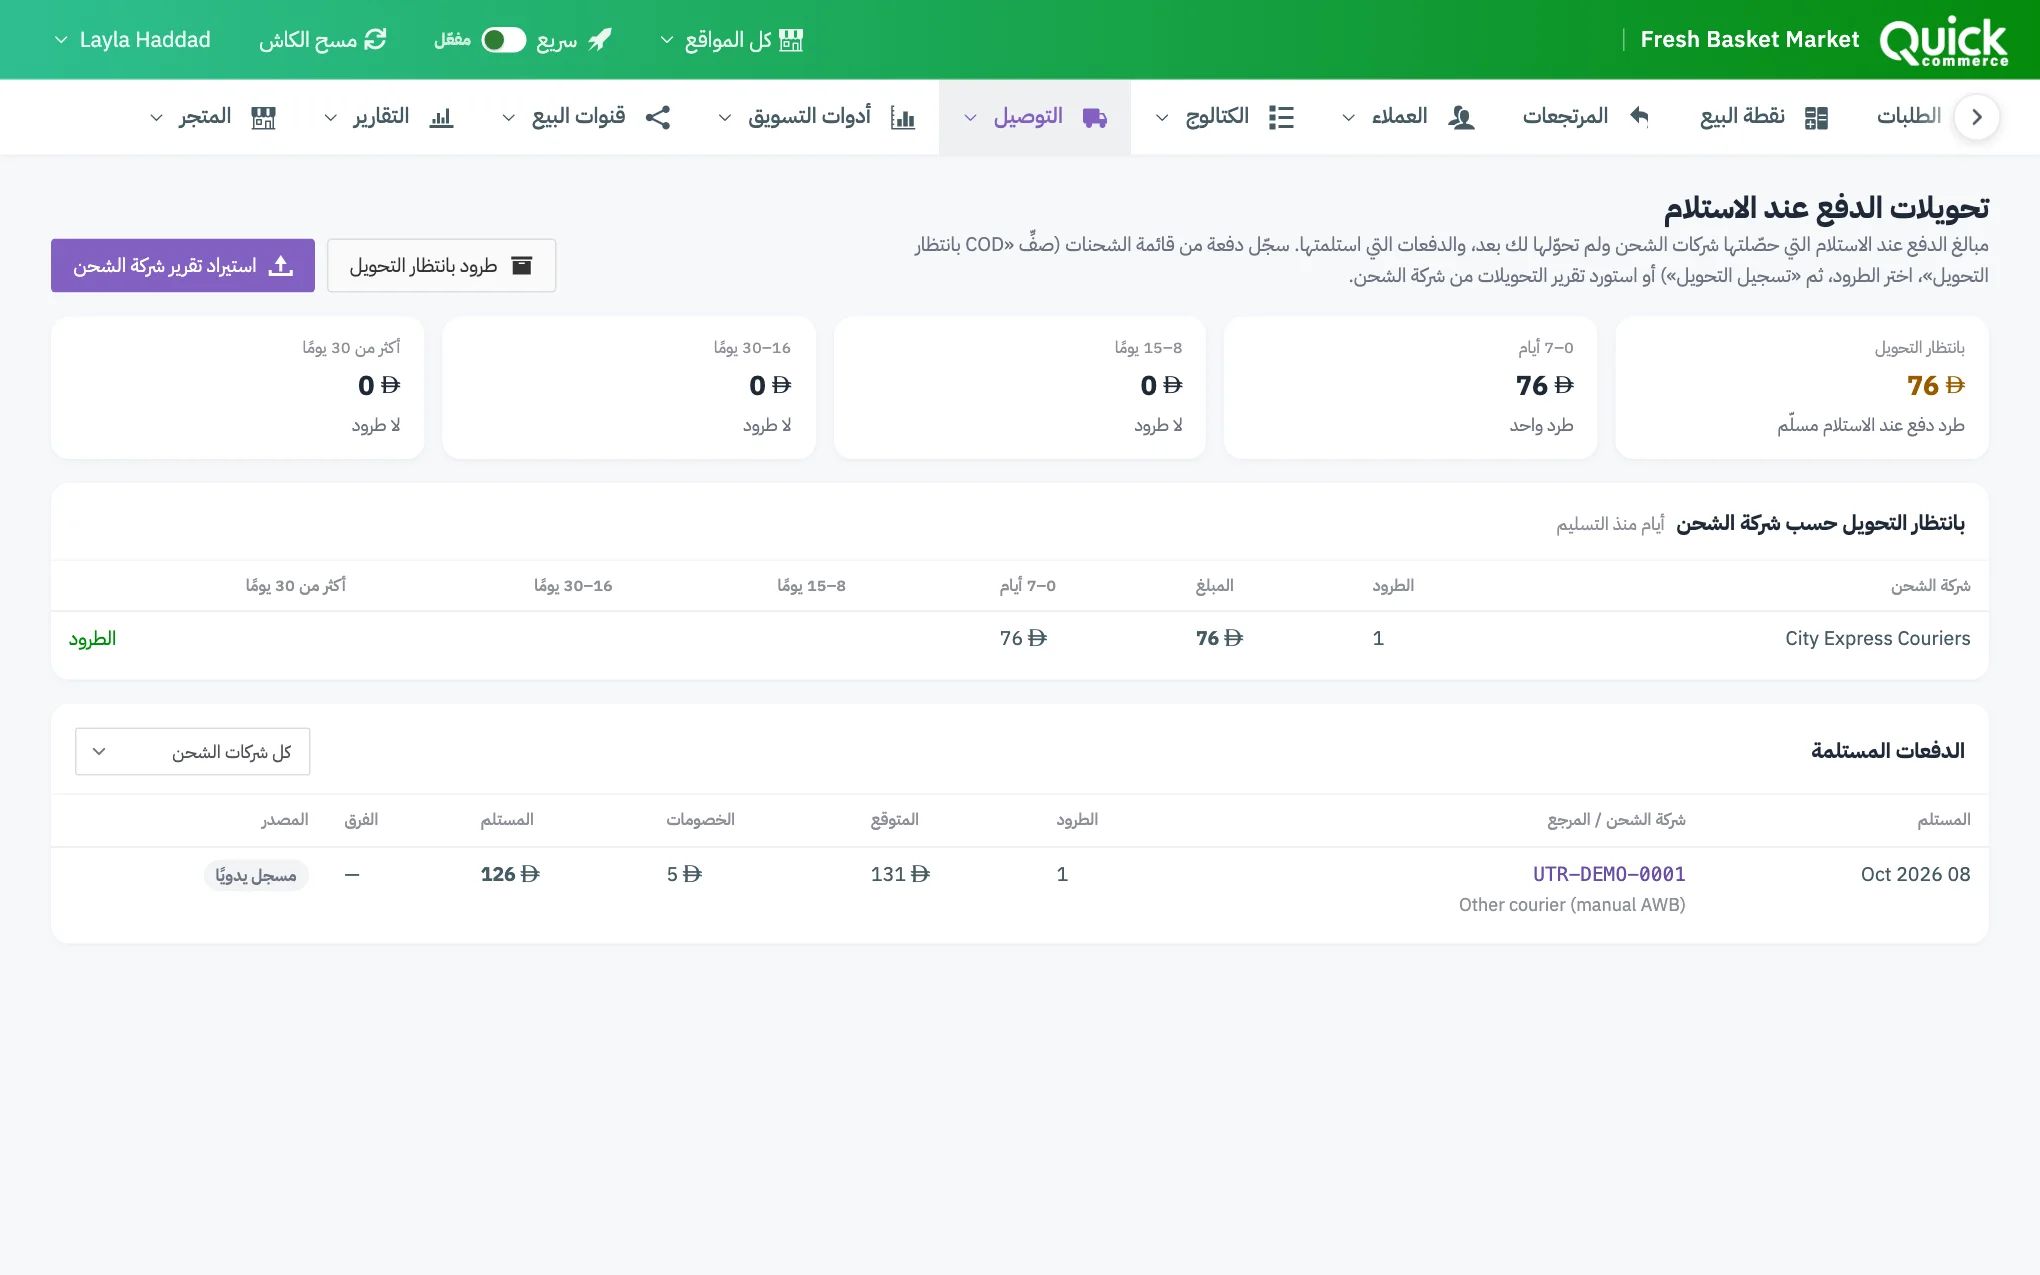
Task: Click طرود بانتظار التحويل button
Action: tap(441, 265)
